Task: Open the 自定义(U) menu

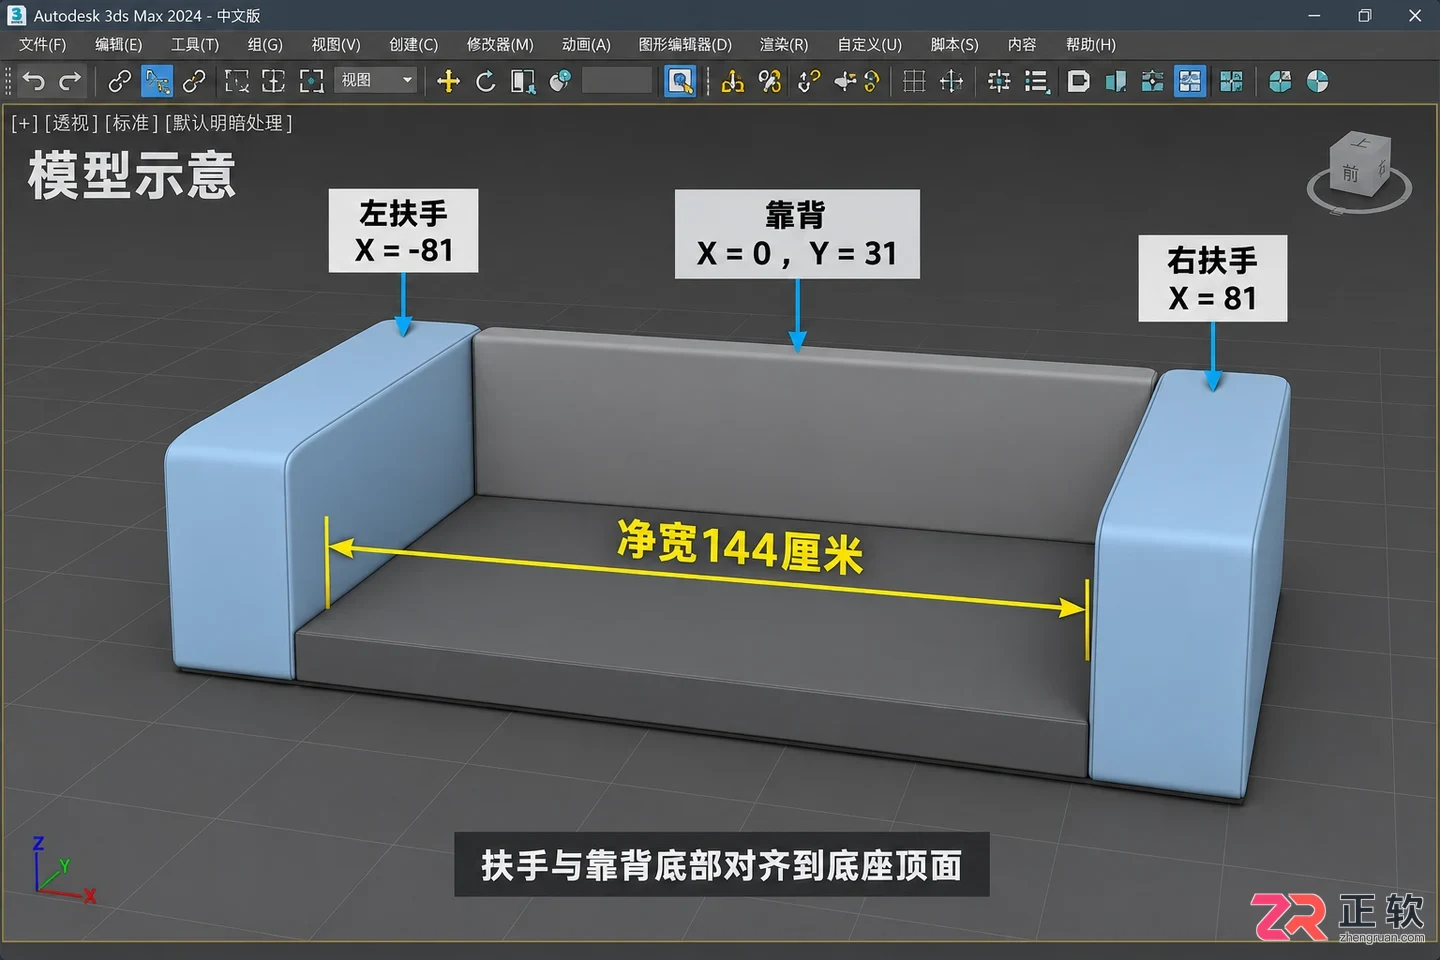Action: (869, 45)
